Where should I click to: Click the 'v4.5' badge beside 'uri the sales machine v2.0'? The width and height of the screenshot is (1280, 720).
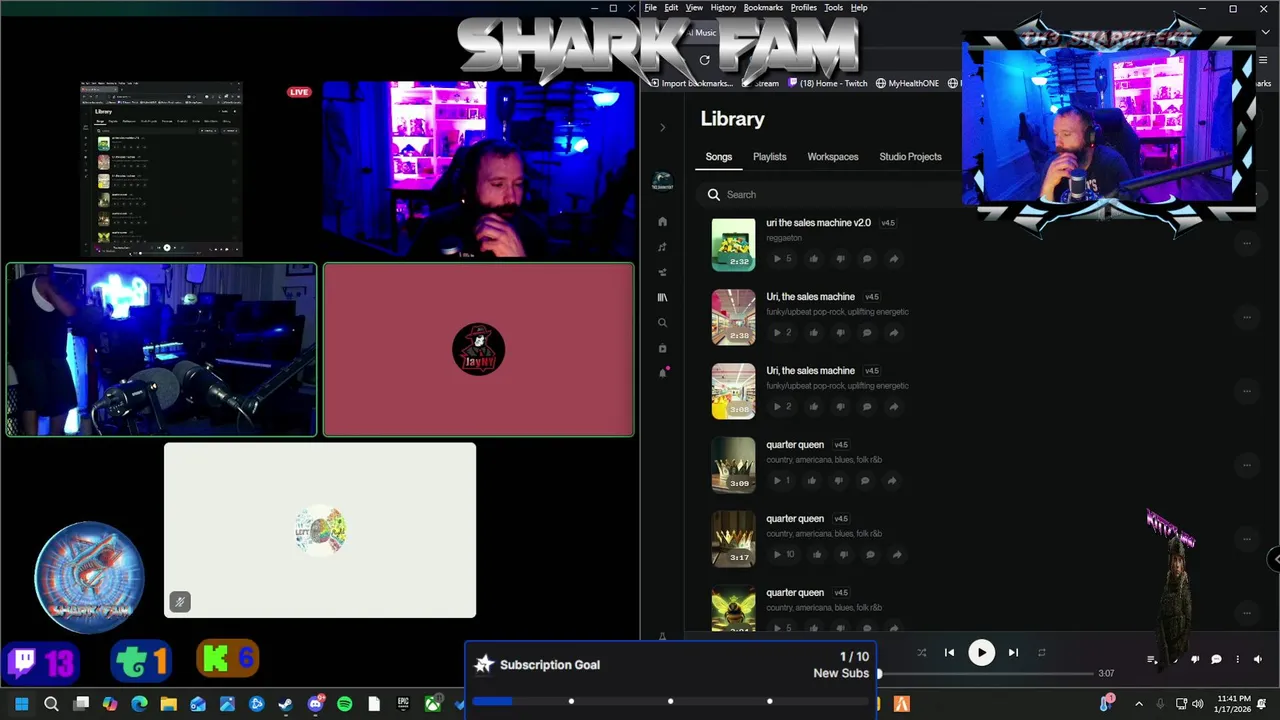[x=888, y=223]
